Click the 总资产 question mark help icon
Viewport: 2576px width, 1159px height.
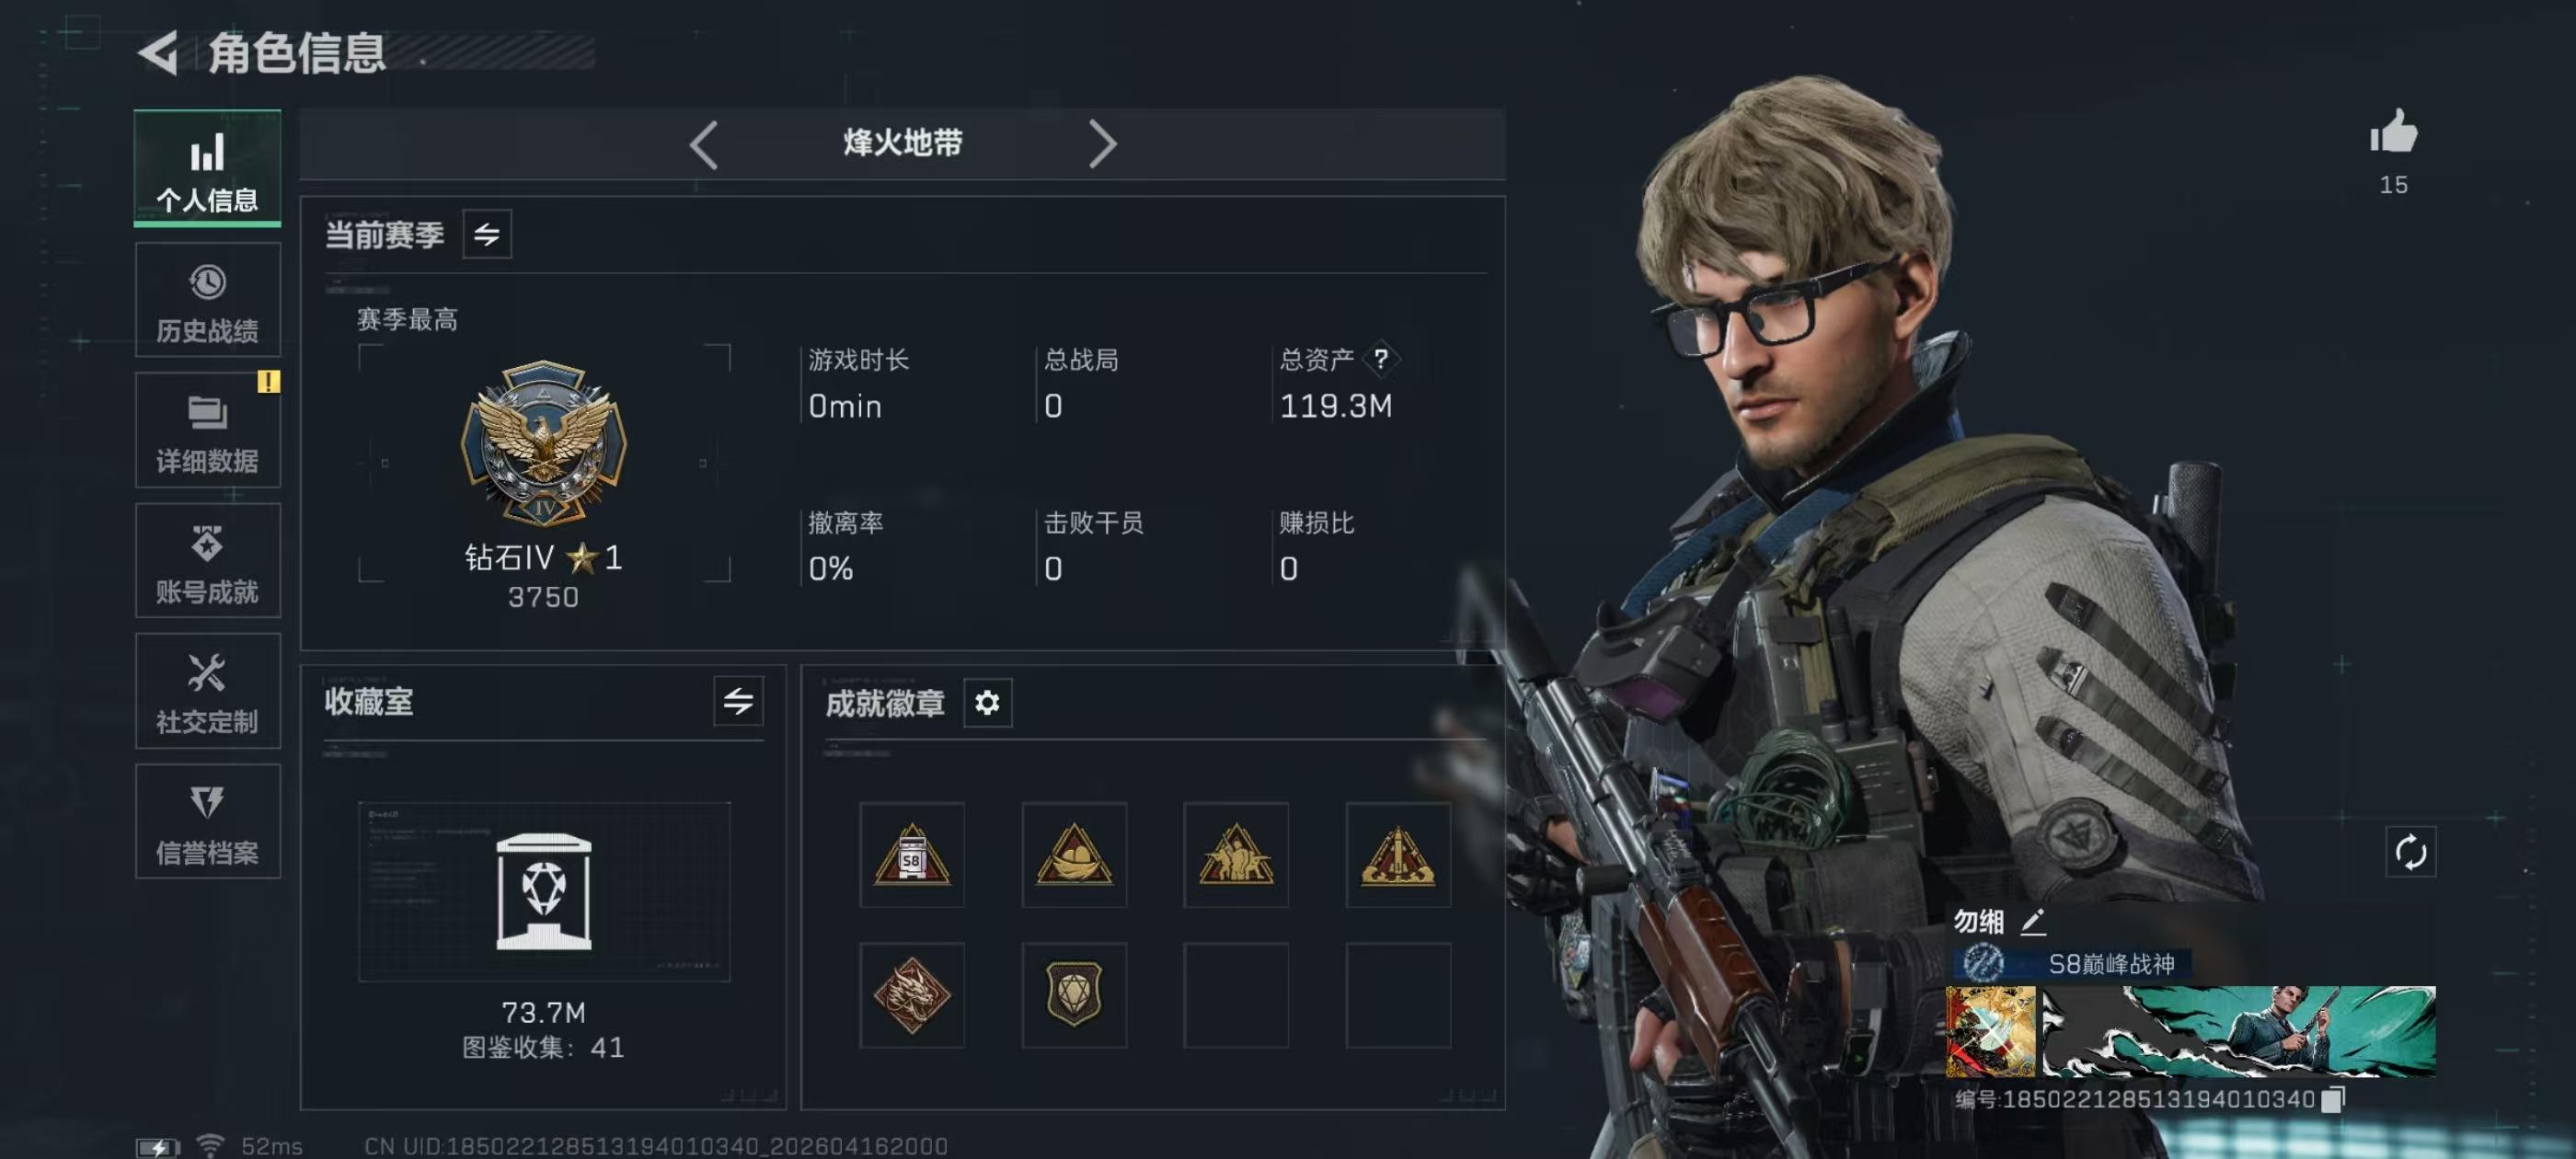coord(1380,358)
